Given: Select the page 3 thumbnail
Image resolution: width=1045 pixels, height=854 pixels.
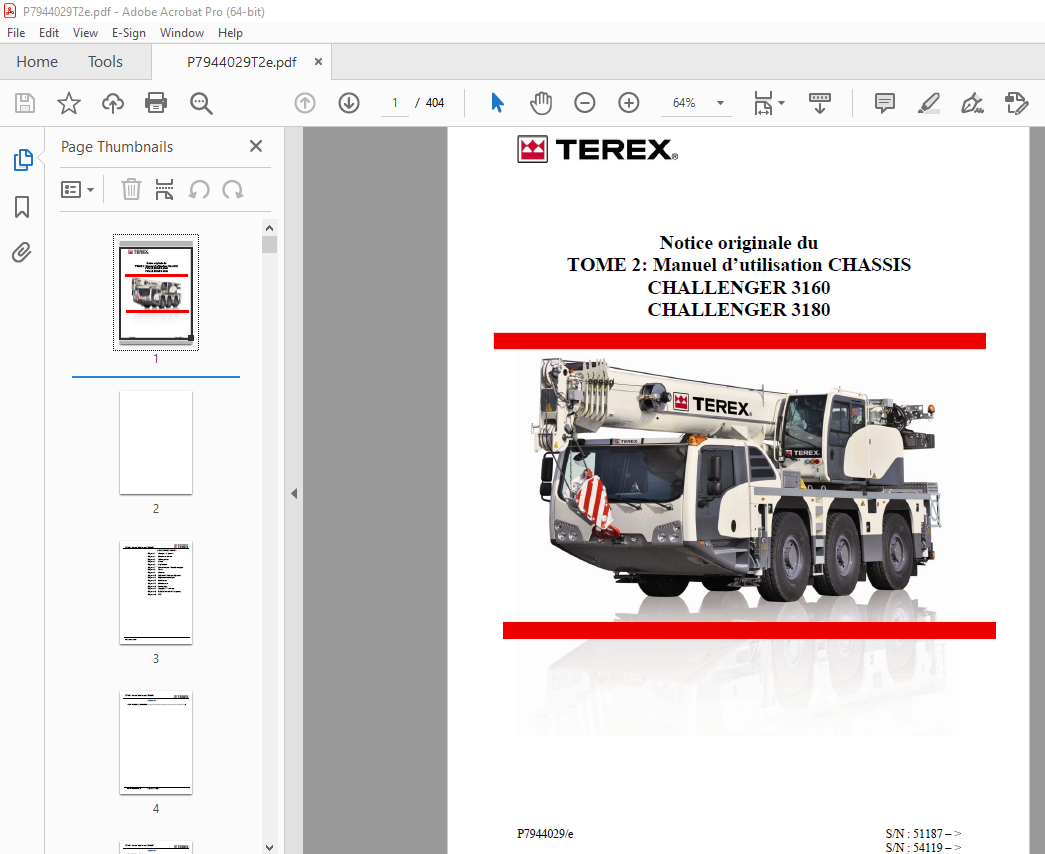Looking at the screenshot, I should [156, 593].
